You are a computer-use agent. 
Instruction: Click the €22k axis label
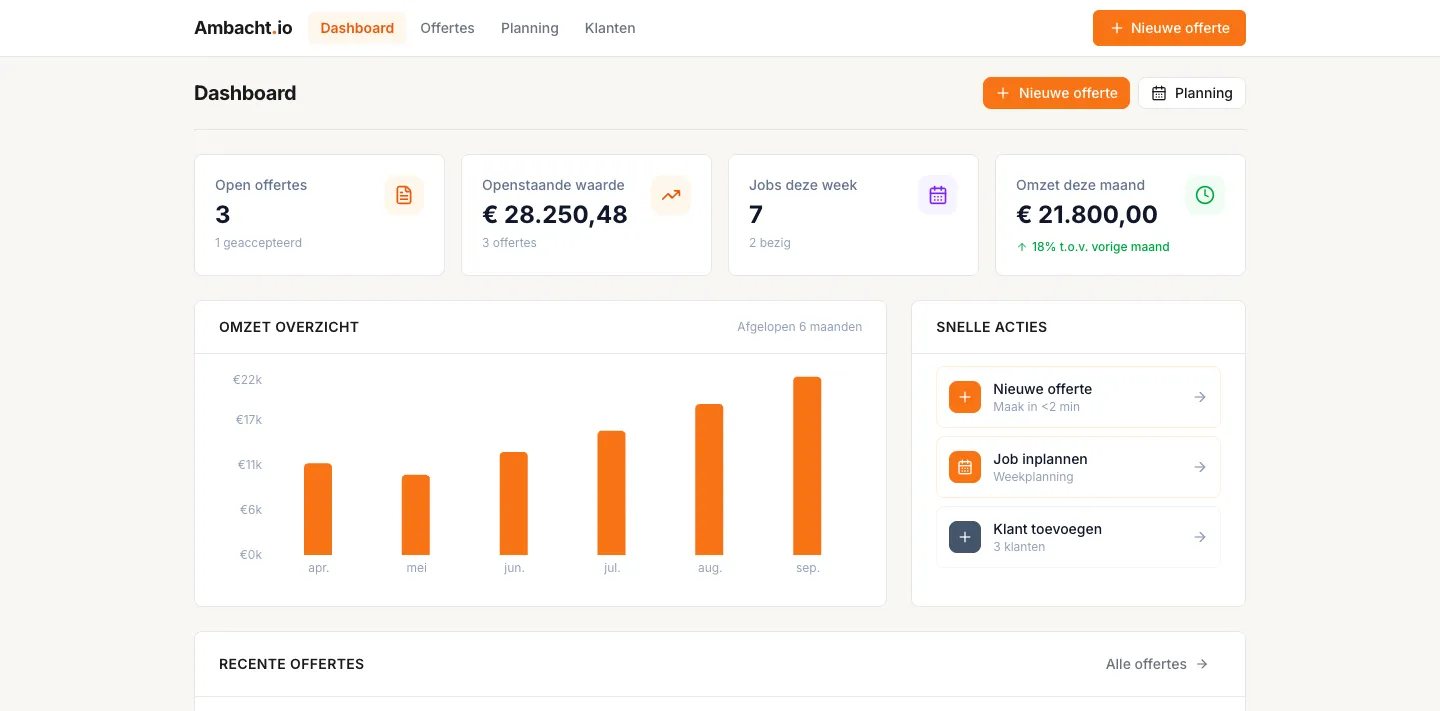click(247, 380)
